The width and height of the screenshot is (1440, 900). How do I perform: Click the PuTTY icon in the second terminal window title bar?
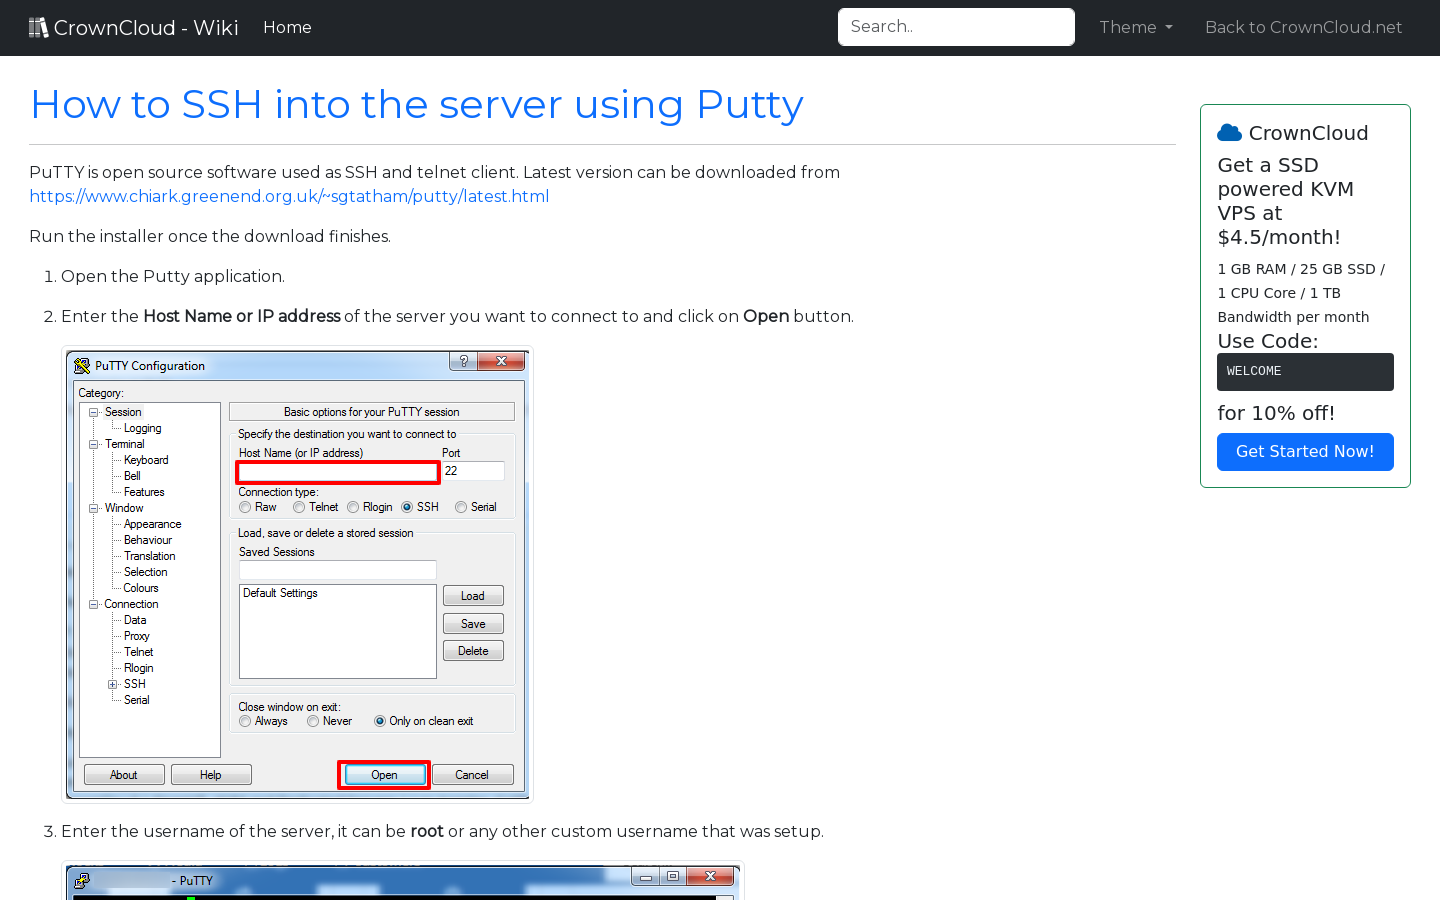82,881
